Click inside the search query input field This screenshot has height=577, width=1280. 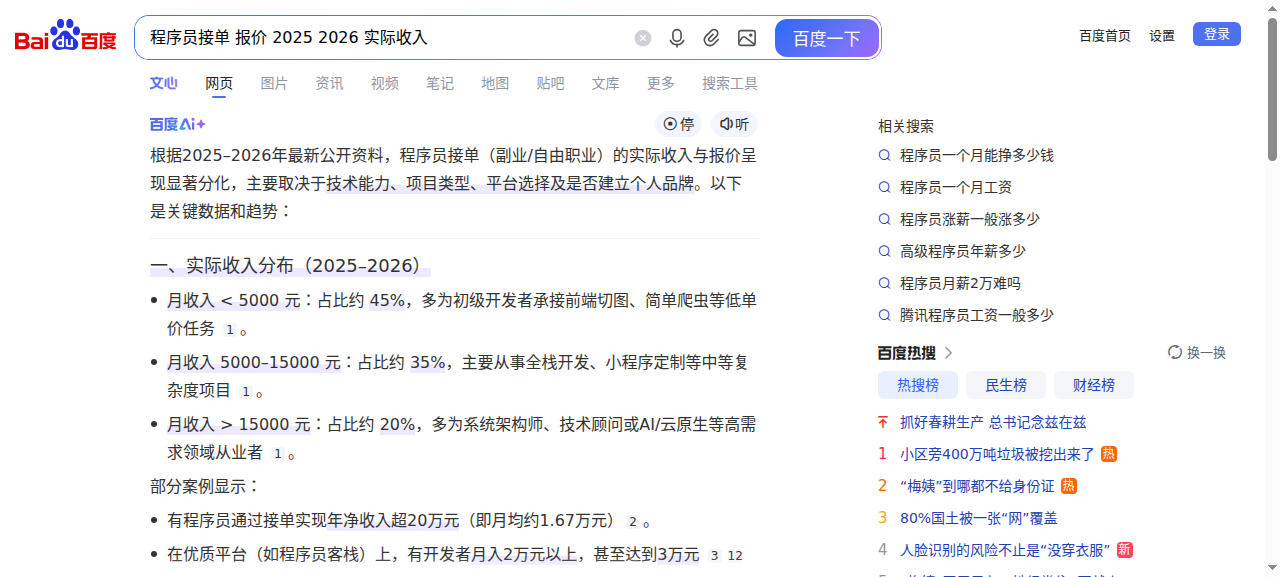pos(380,38)
